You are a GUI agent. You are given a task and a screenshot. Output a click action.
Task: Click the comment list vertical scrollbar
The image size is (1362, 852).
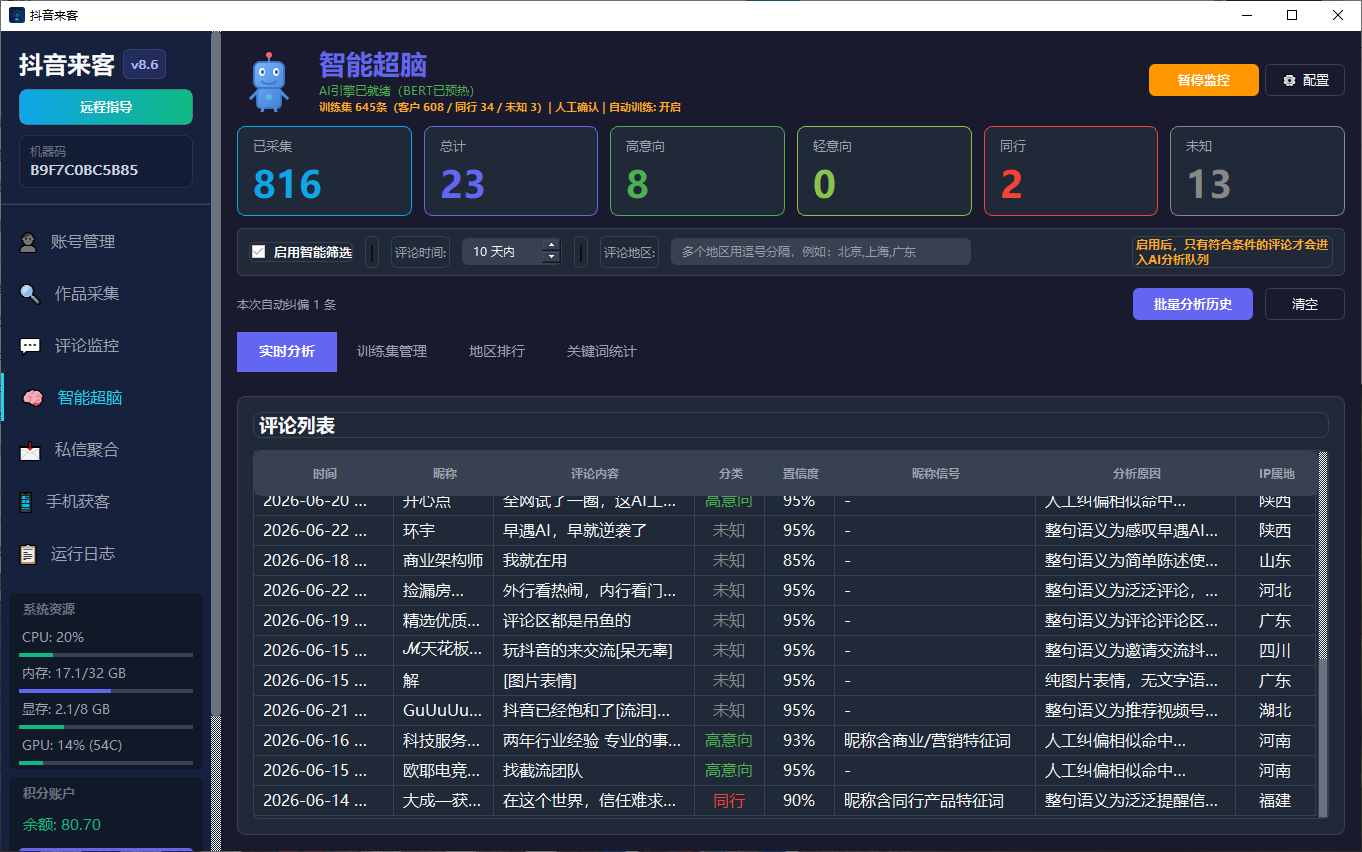pyautogui.click(x=1323, y=636)
